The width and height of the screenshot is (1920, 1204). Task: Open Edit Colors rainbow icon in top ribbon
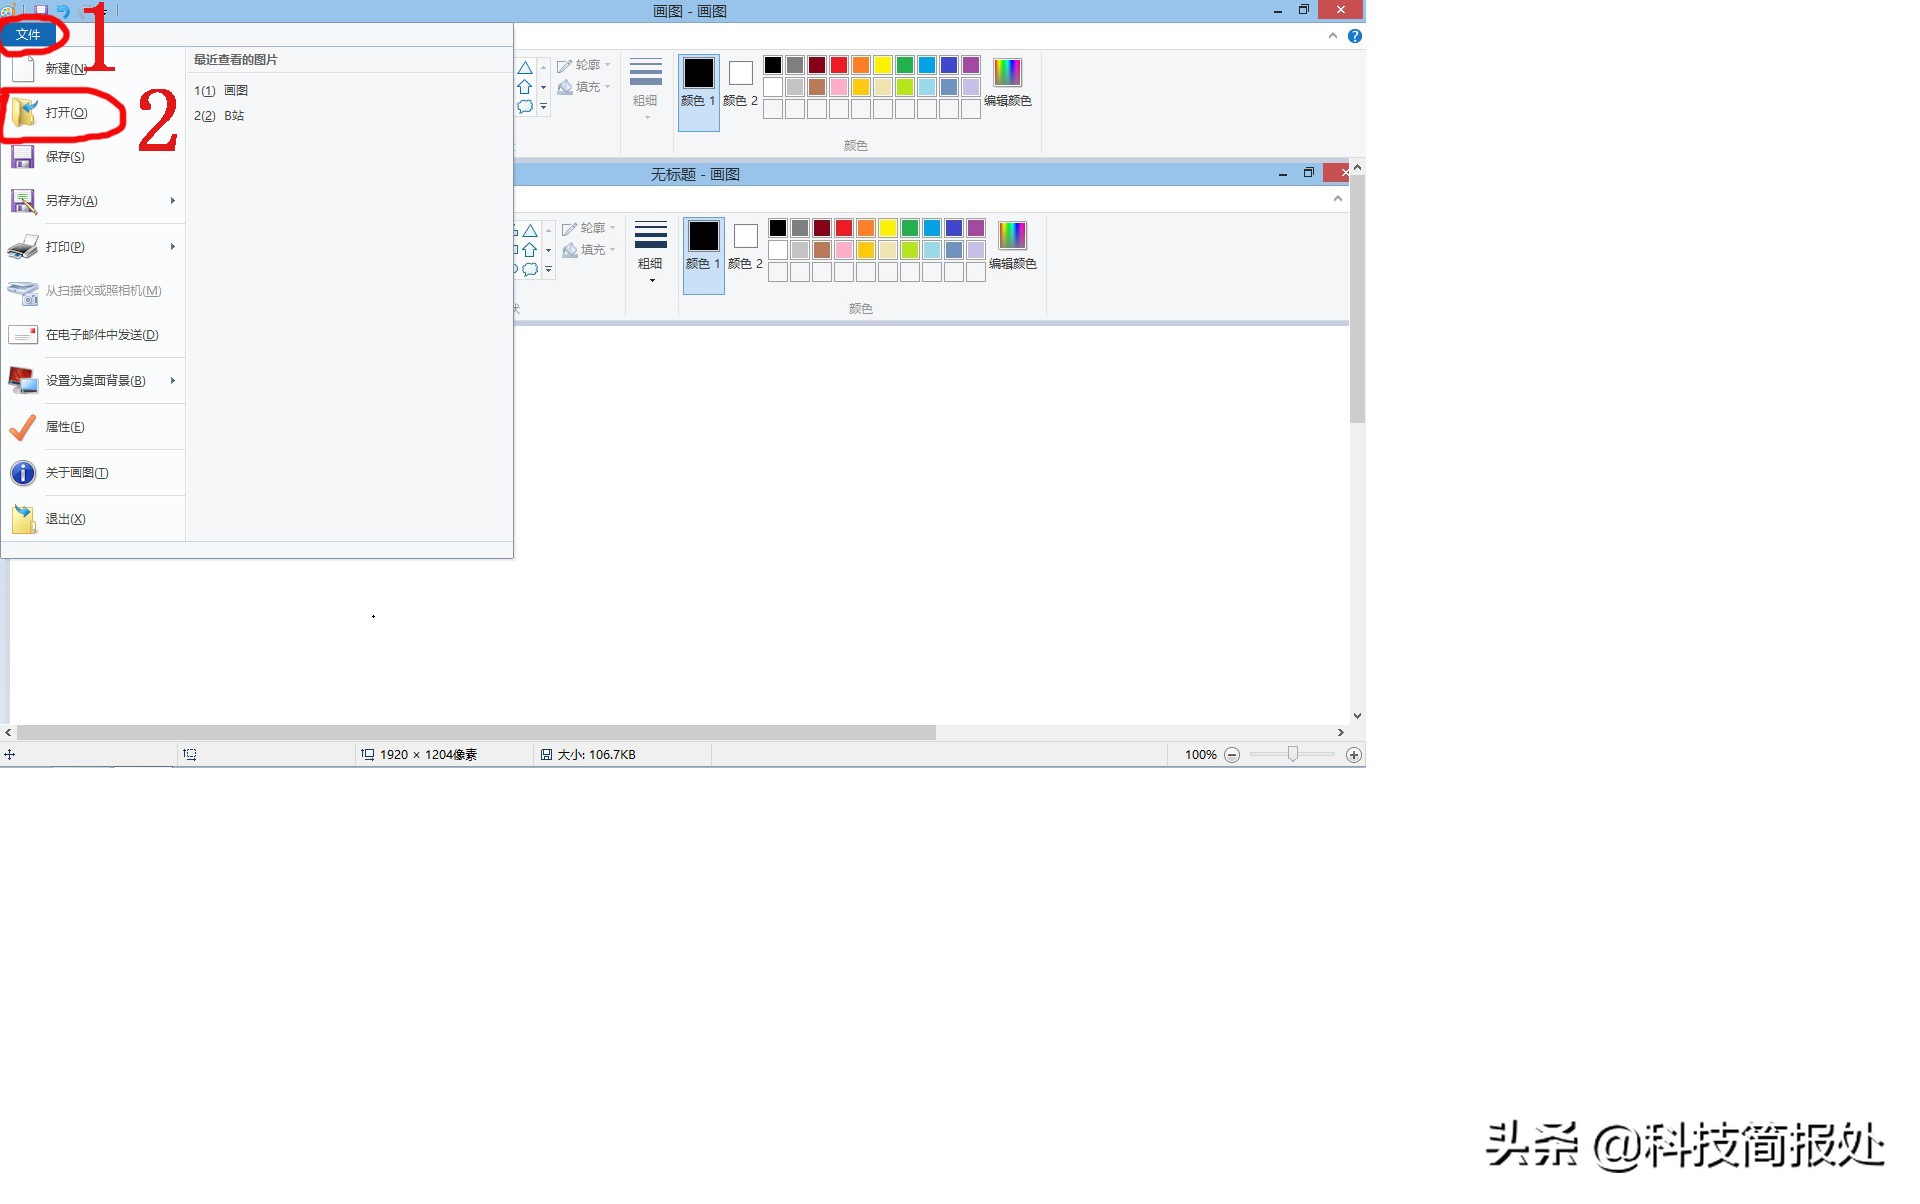(x=1007, y=73)
